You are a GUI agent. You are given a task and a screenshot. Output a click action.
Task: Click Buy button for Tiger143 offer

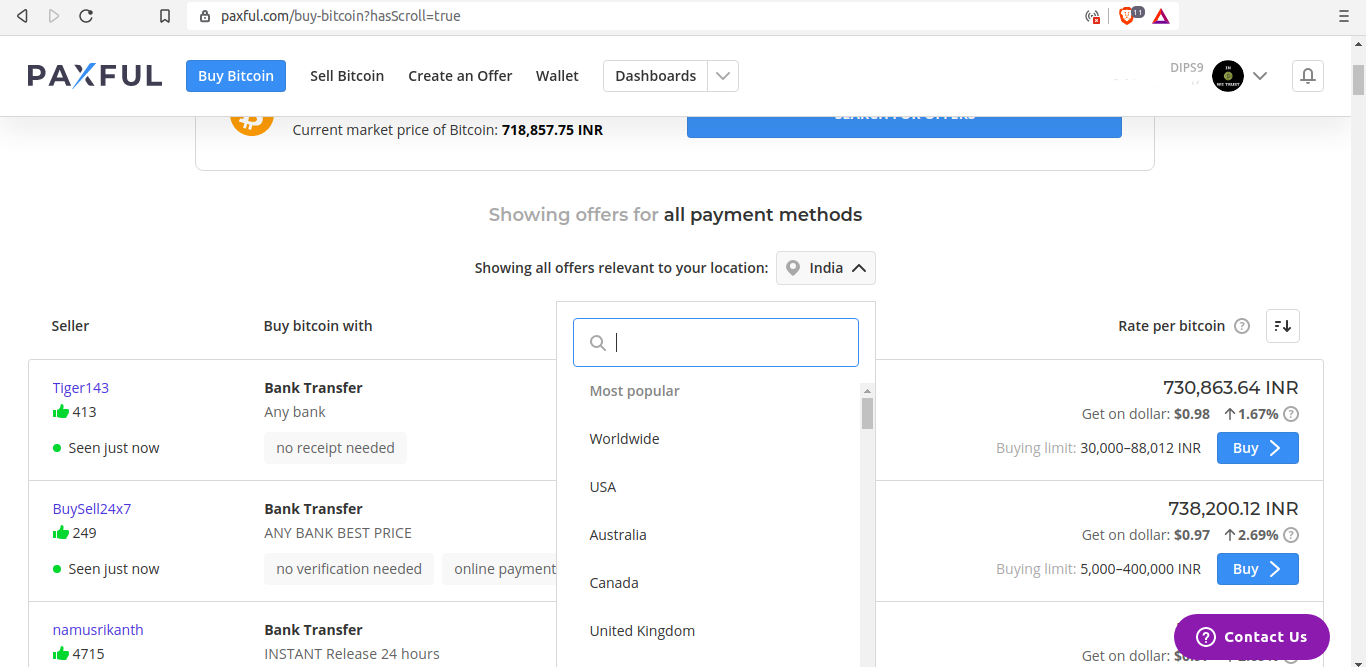(1258, 448)
